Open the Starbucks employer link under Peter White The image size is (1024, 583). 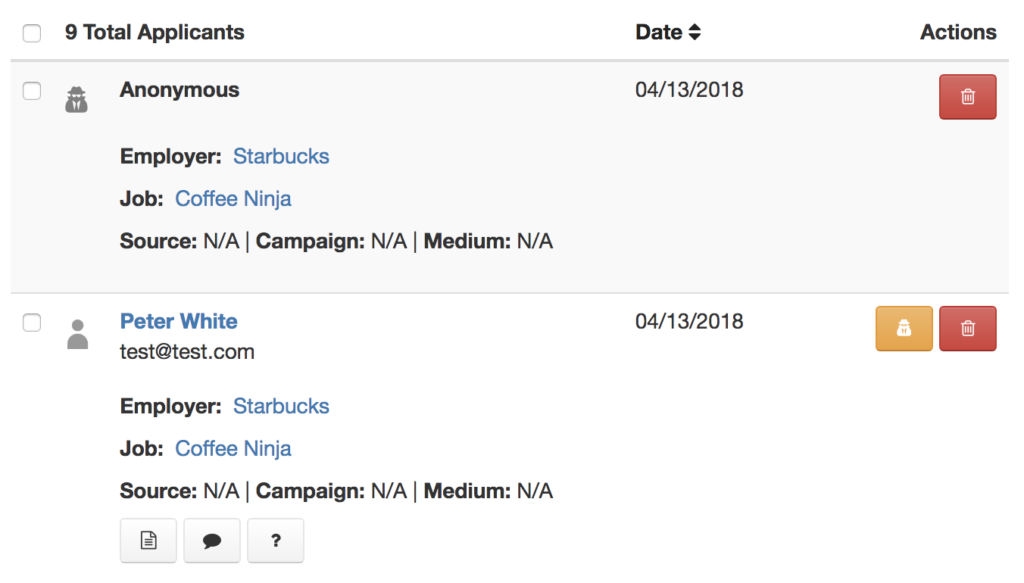281,406
